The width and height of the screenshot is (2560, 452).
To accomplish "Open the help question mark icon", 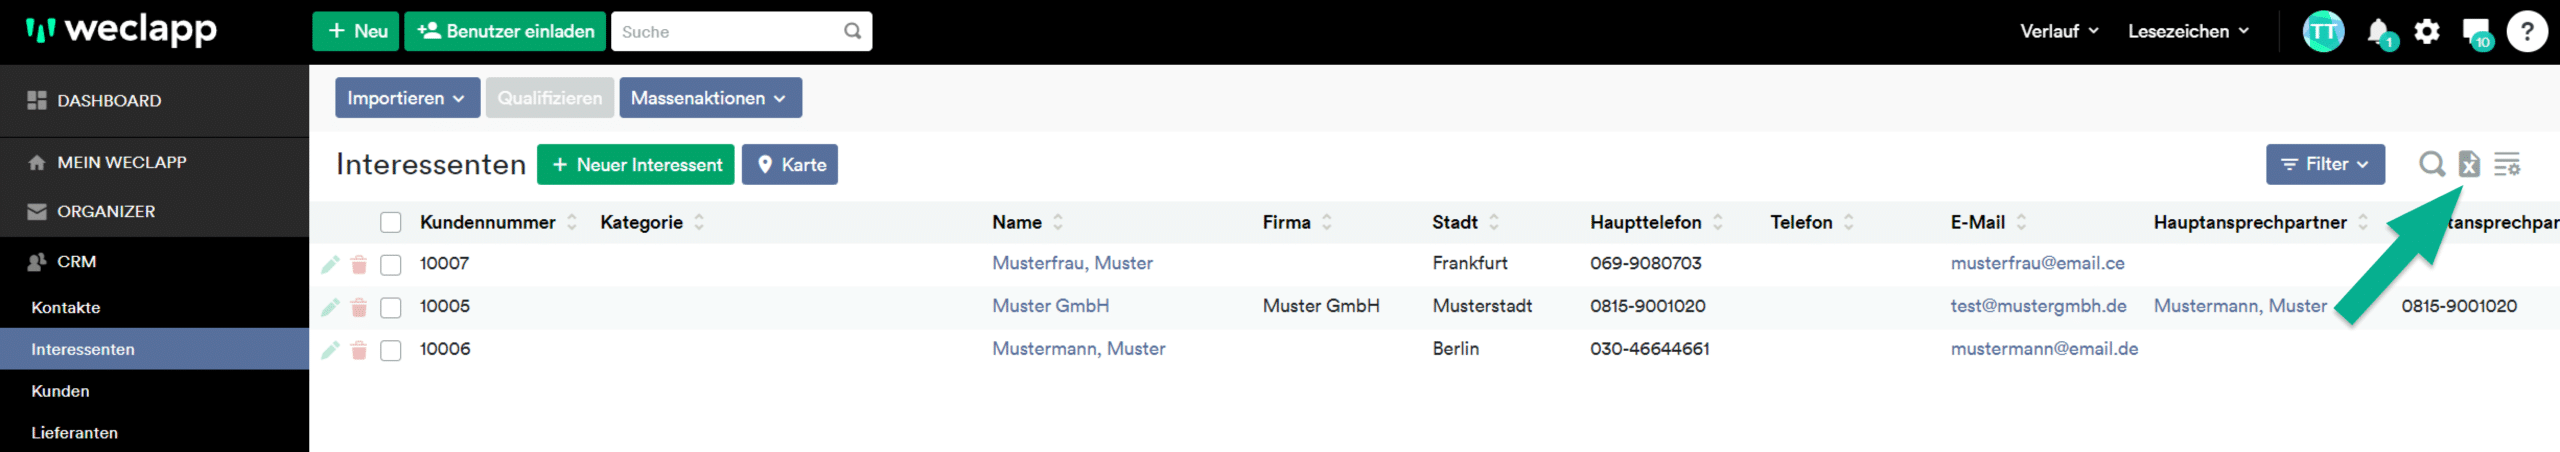I will 2527,32.
